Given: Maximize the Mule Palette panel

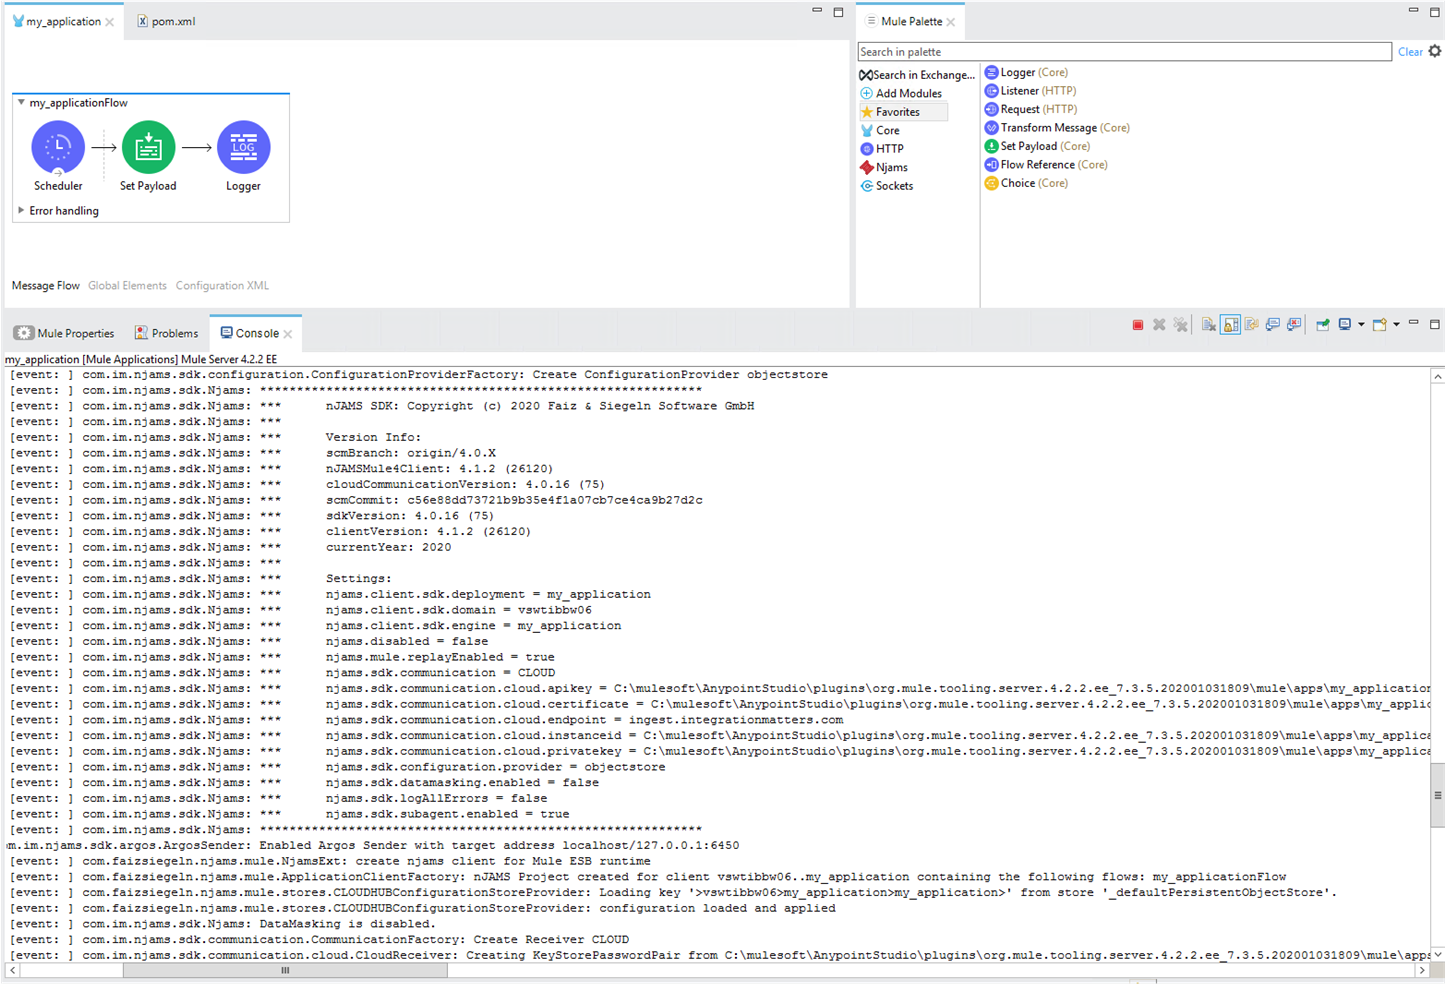Looking at the screenshot, I should click(x=1435, y=12).
